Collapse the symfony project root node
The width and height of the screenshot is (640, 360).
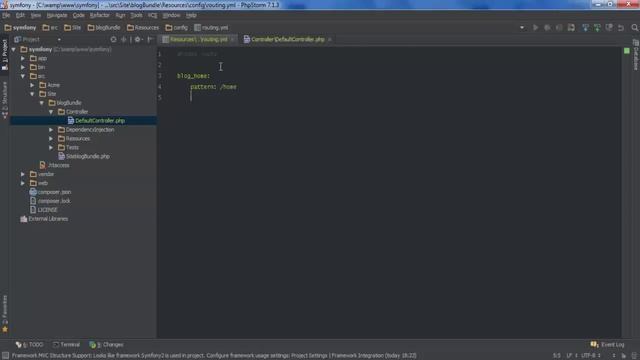(14, 49)
